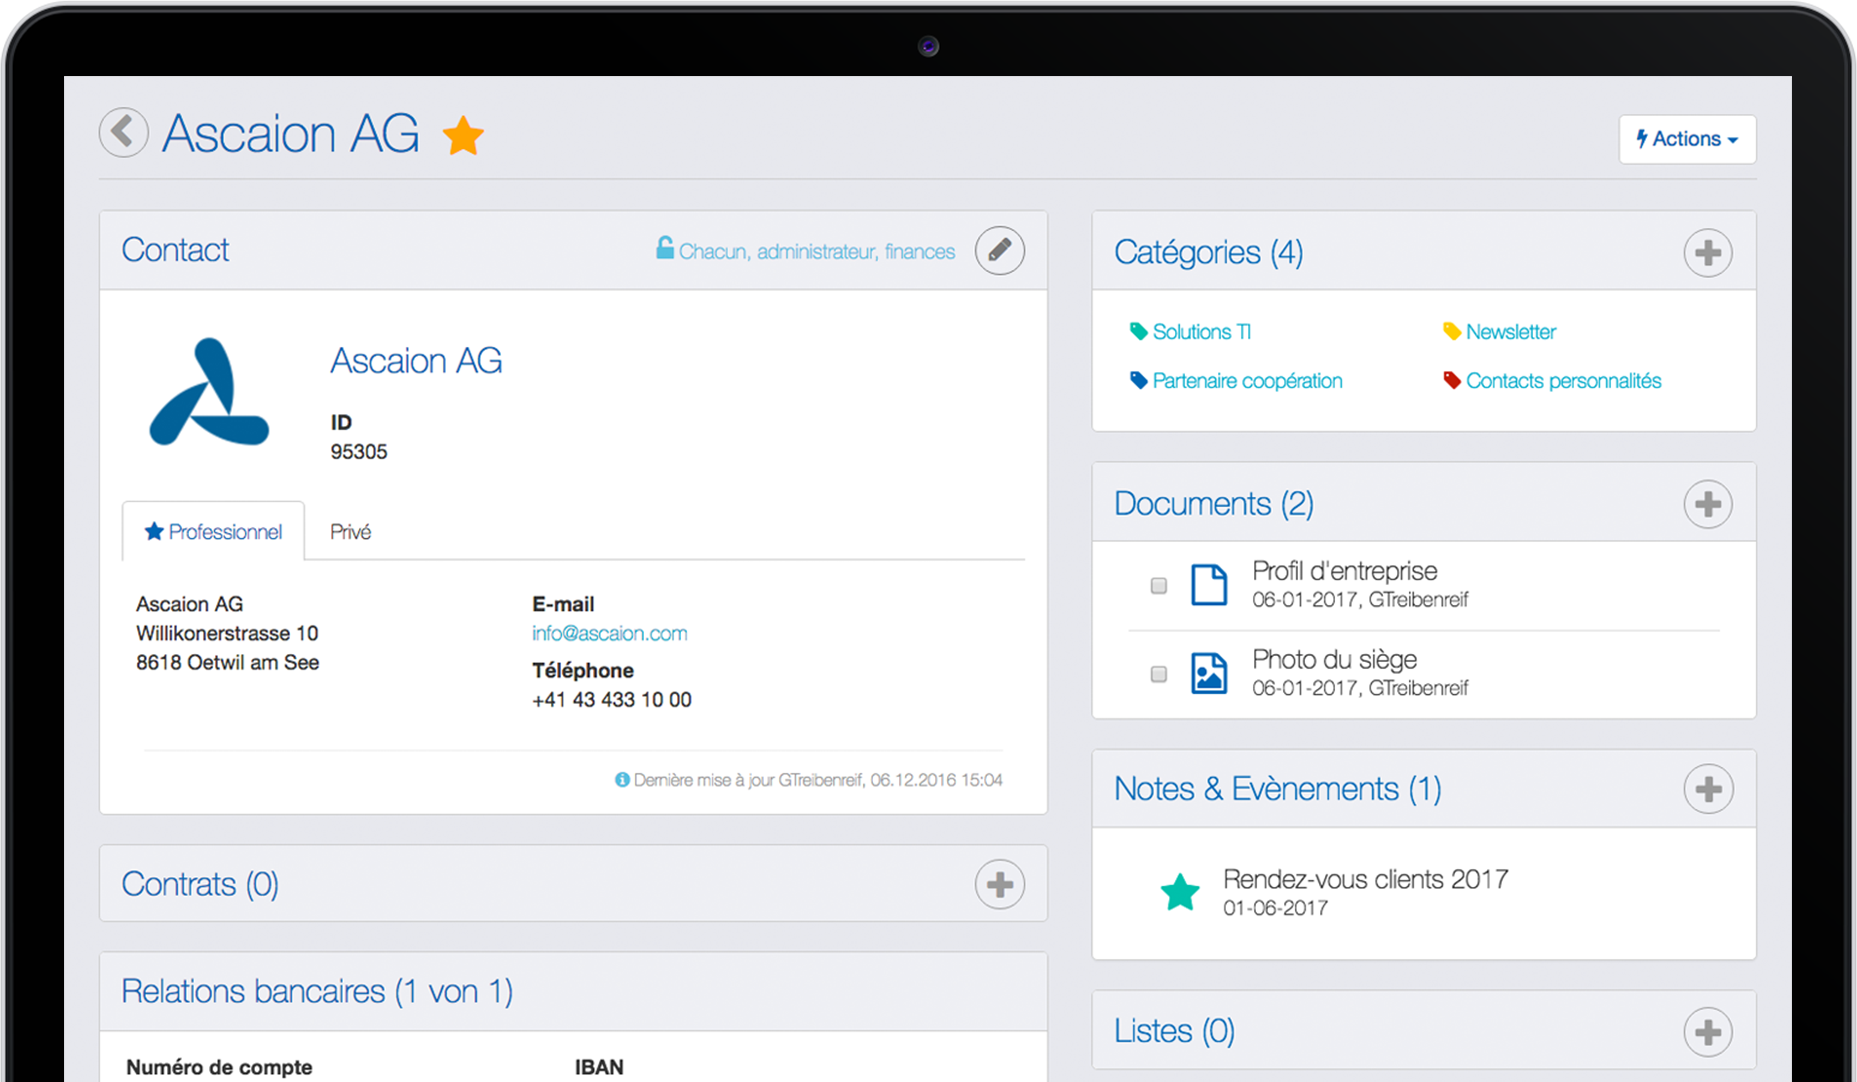Click the info icon beside Dernière mise à jour
Image resolution: width=1857 pixels, height=1082 pixels.
click(622, 780)
